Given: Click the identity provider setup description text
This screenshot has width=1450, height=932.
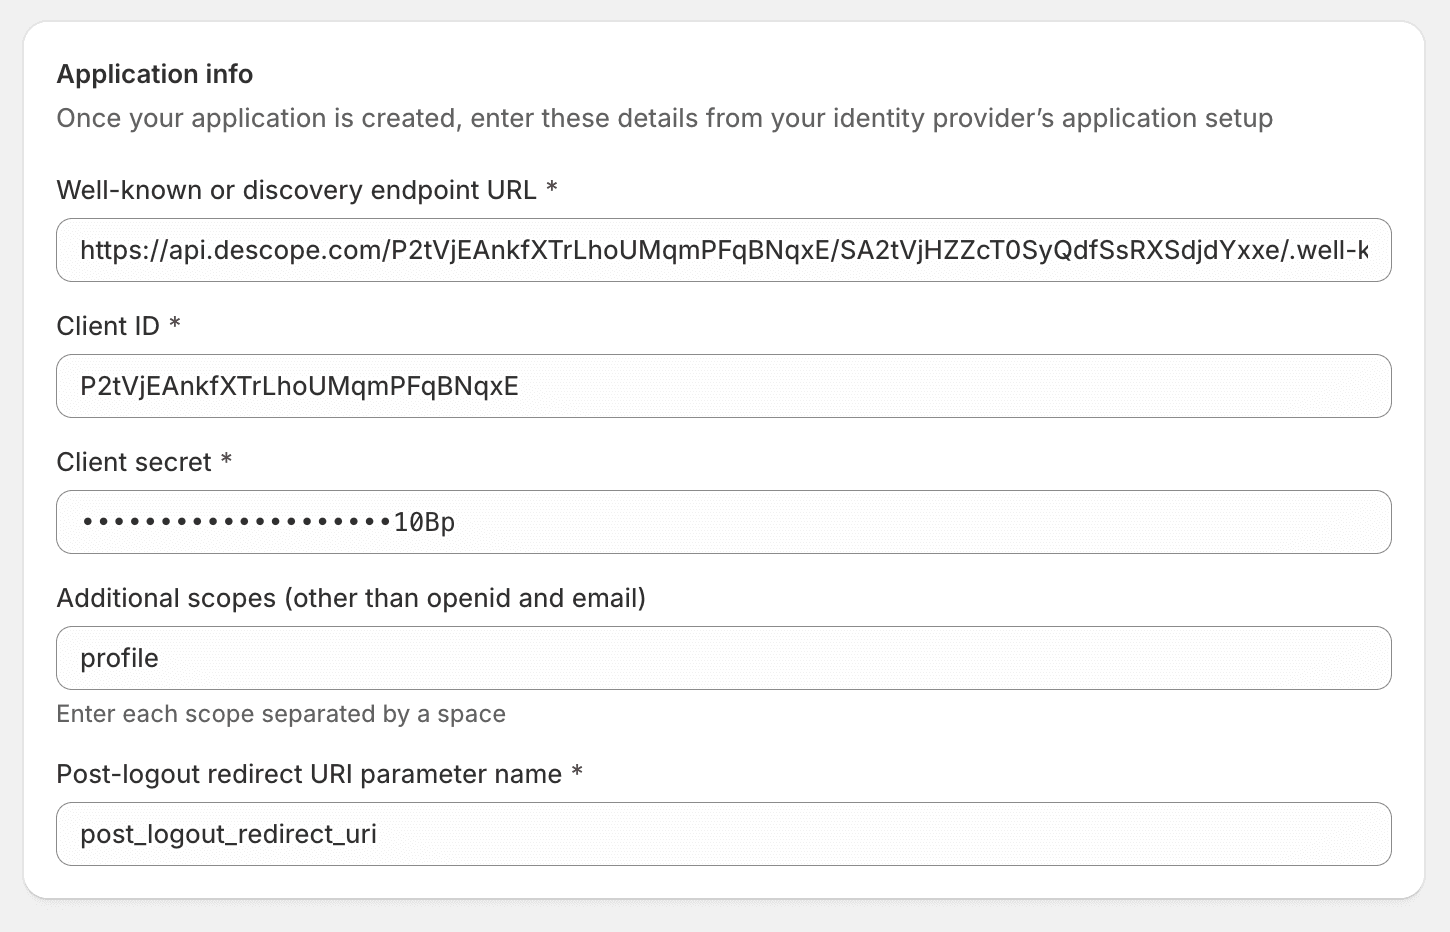Looking at the screenshot, I should [x=665, y=118].
